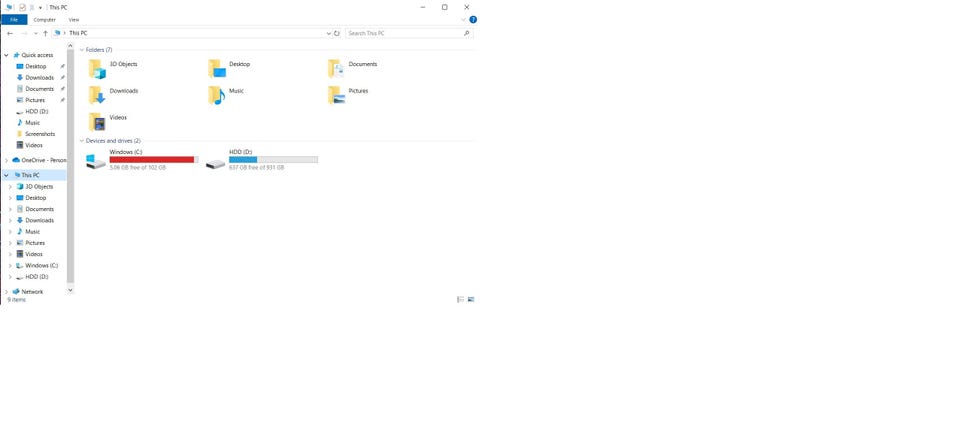Expand the OneDrive - Personal tree node
960x444 pixels.
[x=7, y=160]
